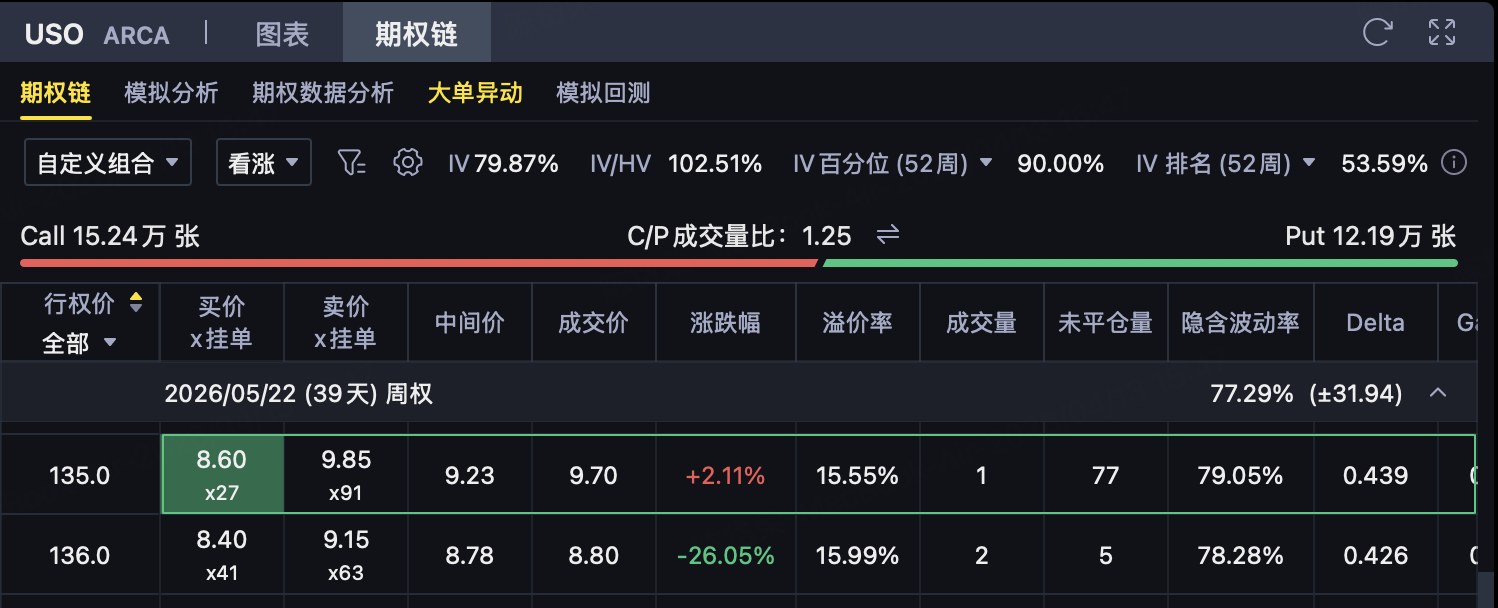Click the refresh icon at top right
This screenshot has height=608, width=1498.
coord(1377,32)
